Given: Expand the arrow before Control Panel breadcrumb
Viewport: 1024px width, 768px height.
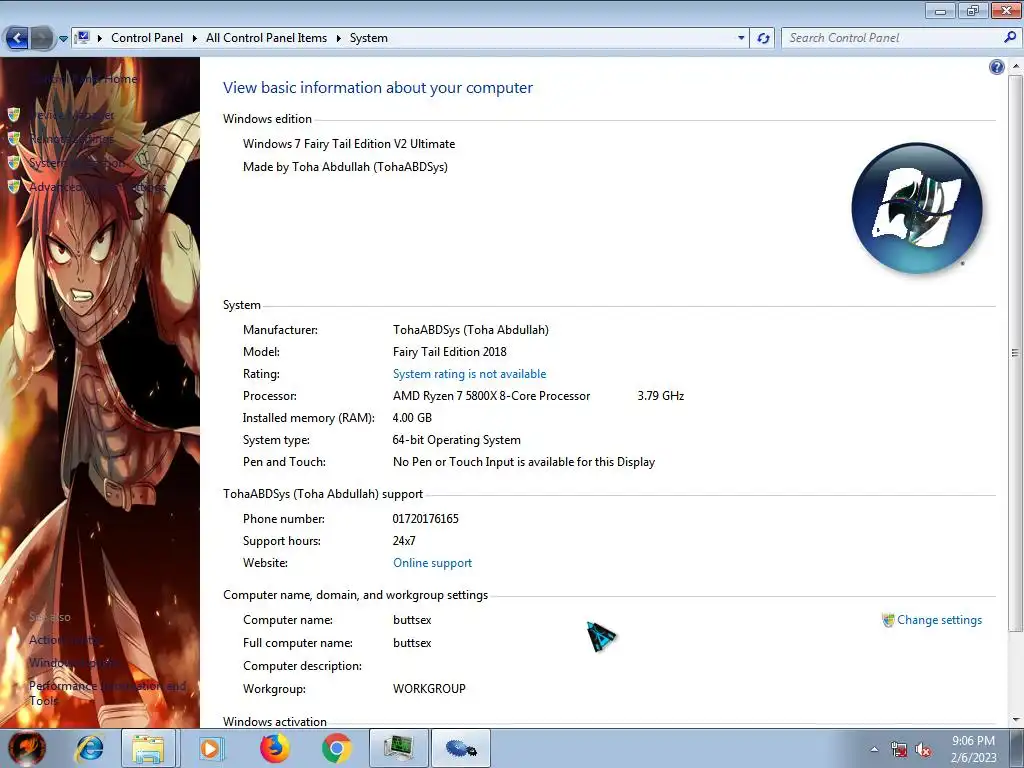Looking at the screenshot, I should pos(100,38).
